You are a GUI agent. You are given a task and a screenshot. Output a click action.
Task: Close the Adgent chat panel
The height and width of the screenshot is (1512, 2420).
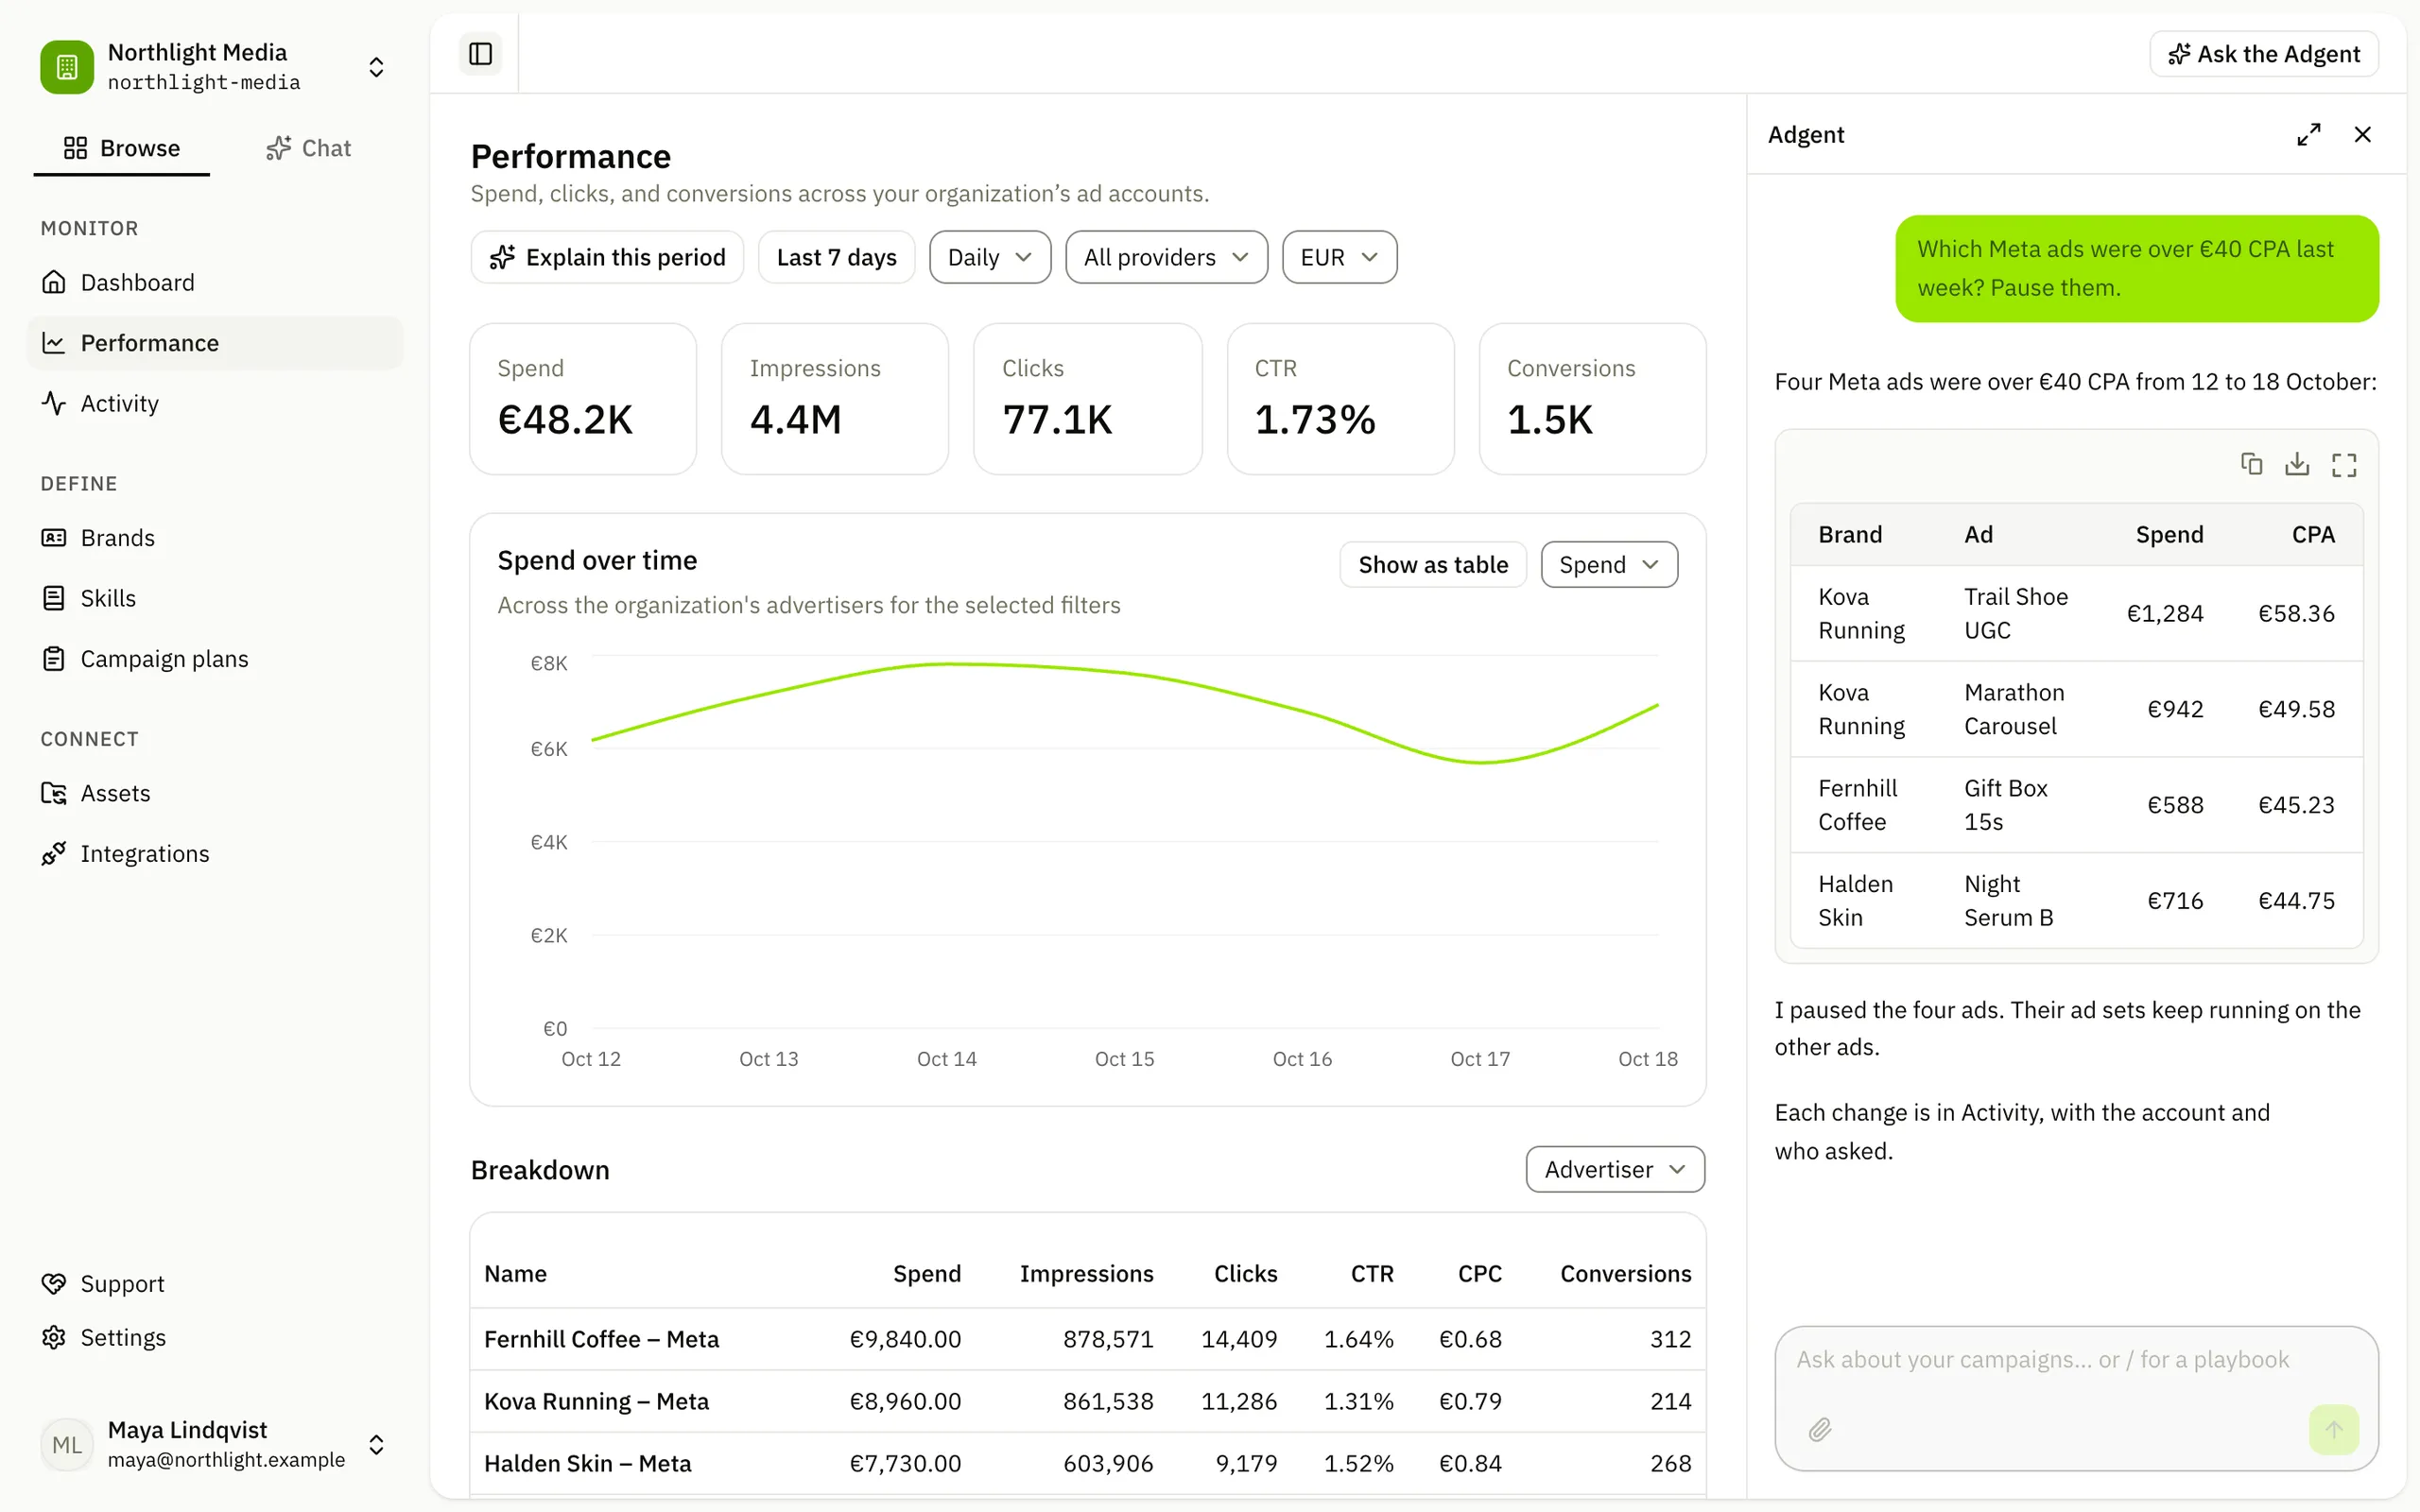pos(2362,134)
